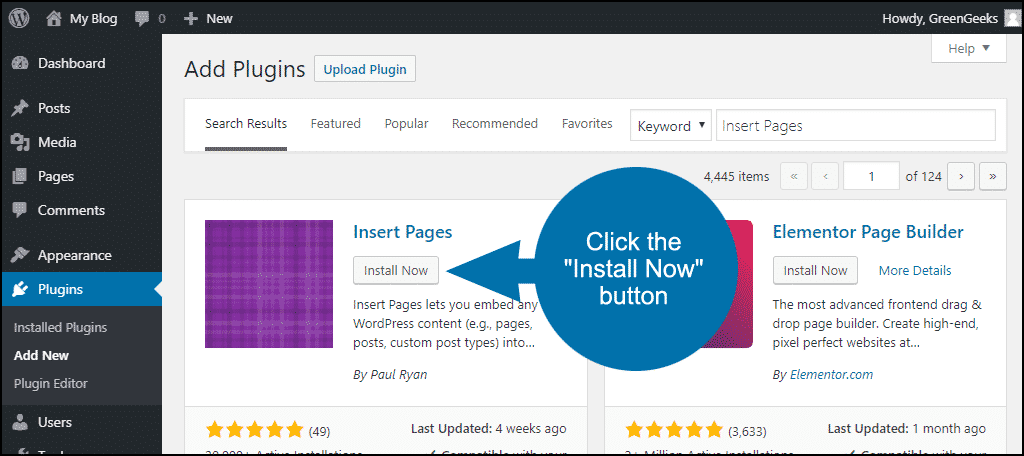Click the Media library icon
The width and height of the screenshot is (1024, 456).
(20, 142)
